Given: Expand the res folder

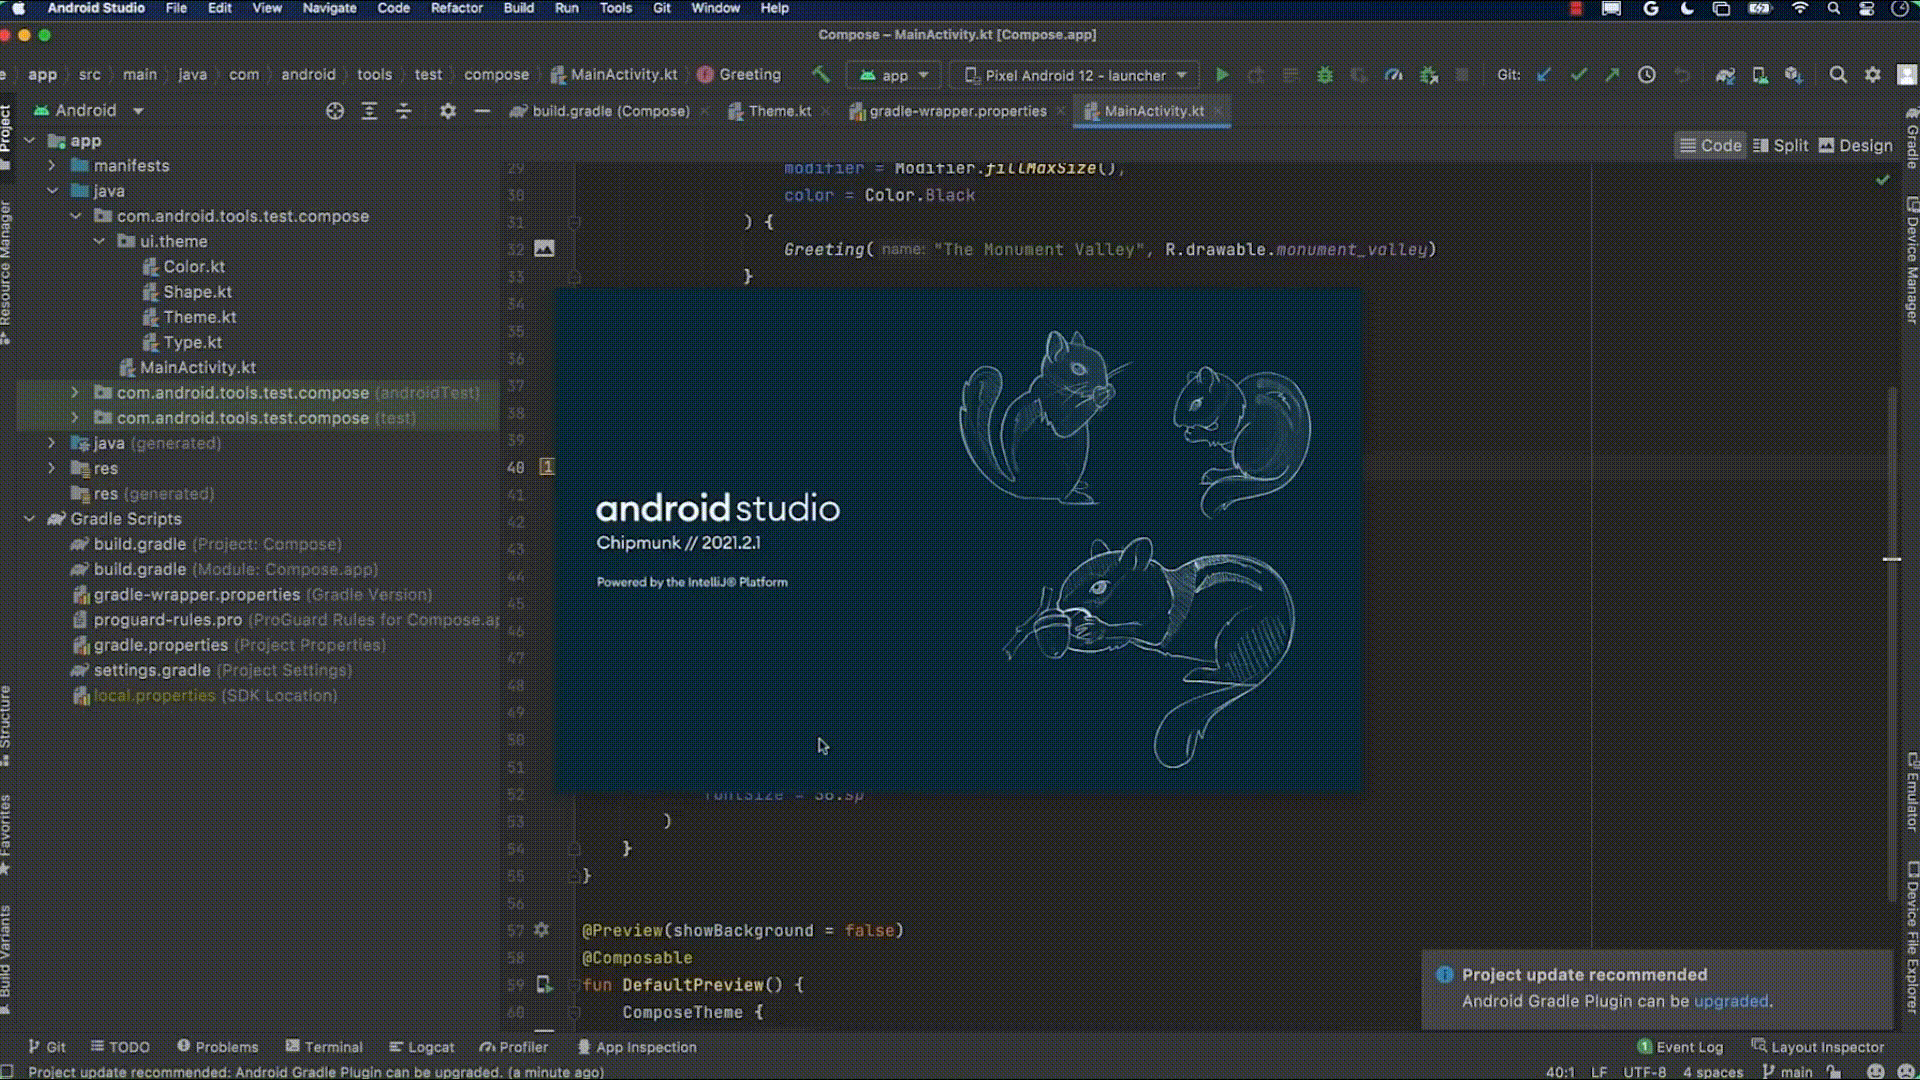Looking at the screenshot, I should 52,468.
